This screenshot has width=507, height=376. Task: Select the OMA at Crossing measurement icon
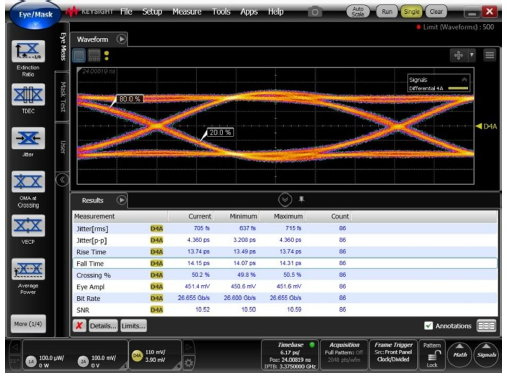click(x=28, y=182)
